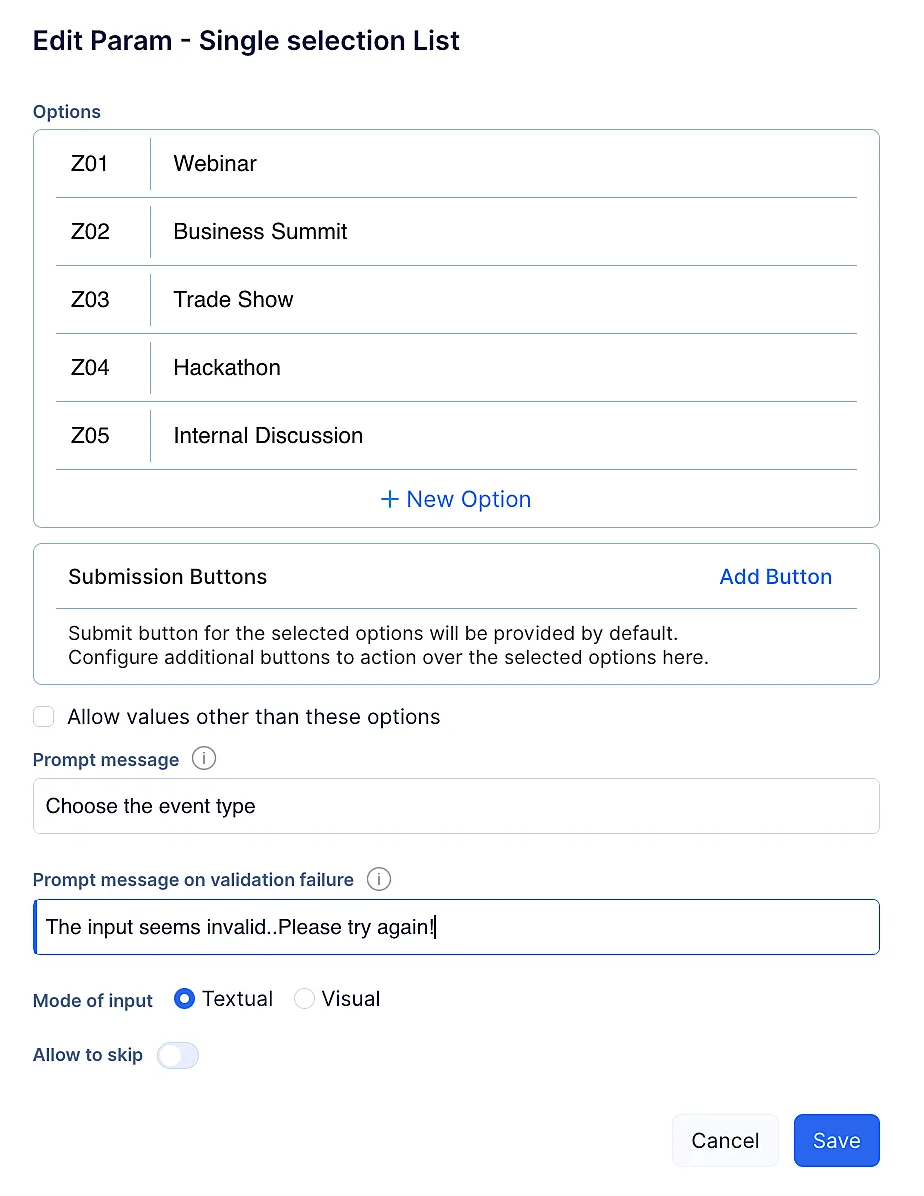
Task: Click info icon beside Prompt message label
Action: tap(203, 759)
